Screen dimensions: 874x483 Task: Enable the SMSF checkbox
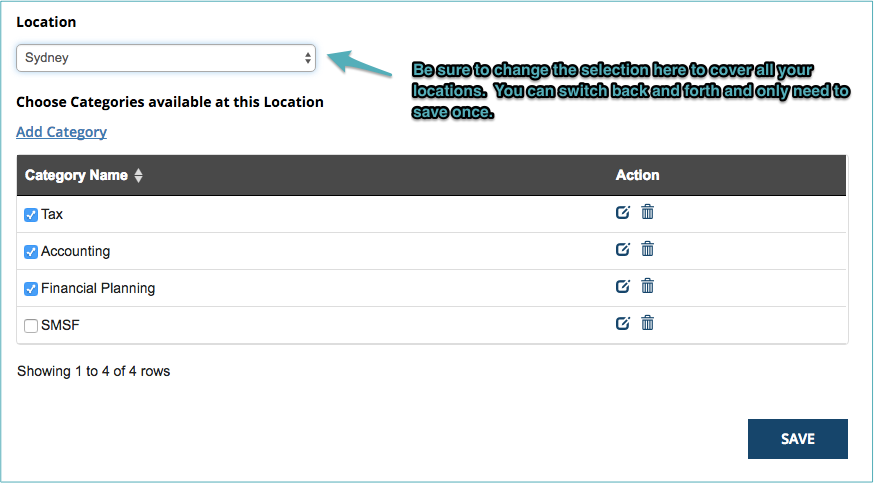coord(31,326)
